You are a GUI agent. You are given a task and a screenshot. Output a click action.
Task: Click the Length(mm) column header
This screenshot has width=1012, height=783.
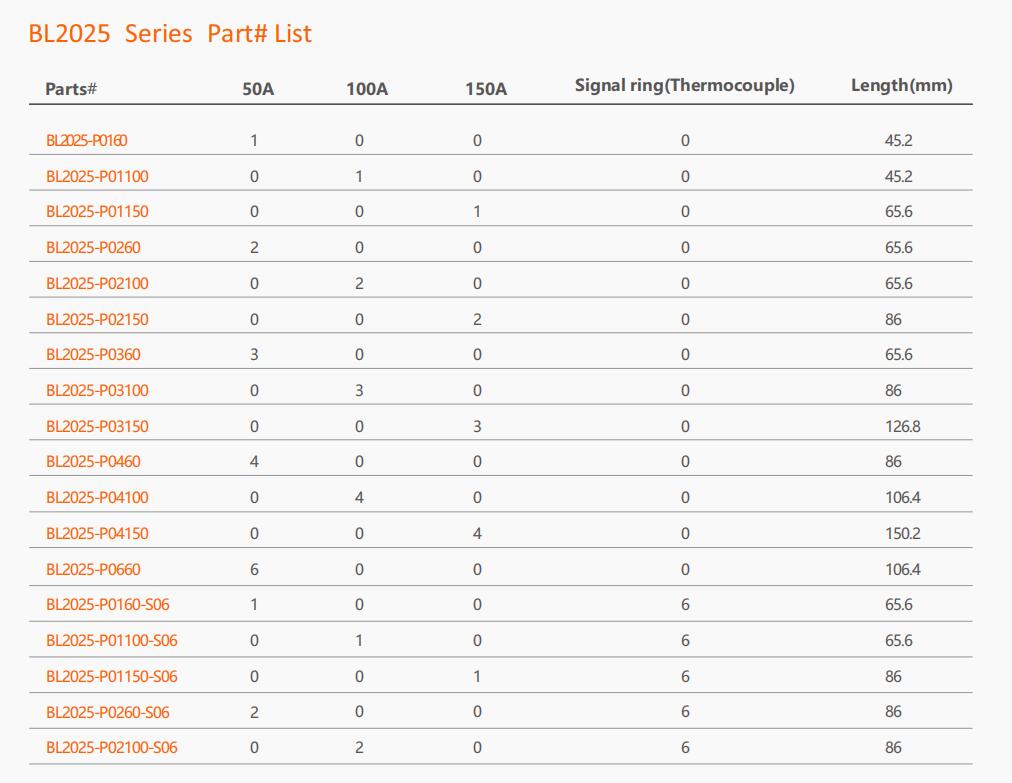pyautogui.click(x=902, y=85)
